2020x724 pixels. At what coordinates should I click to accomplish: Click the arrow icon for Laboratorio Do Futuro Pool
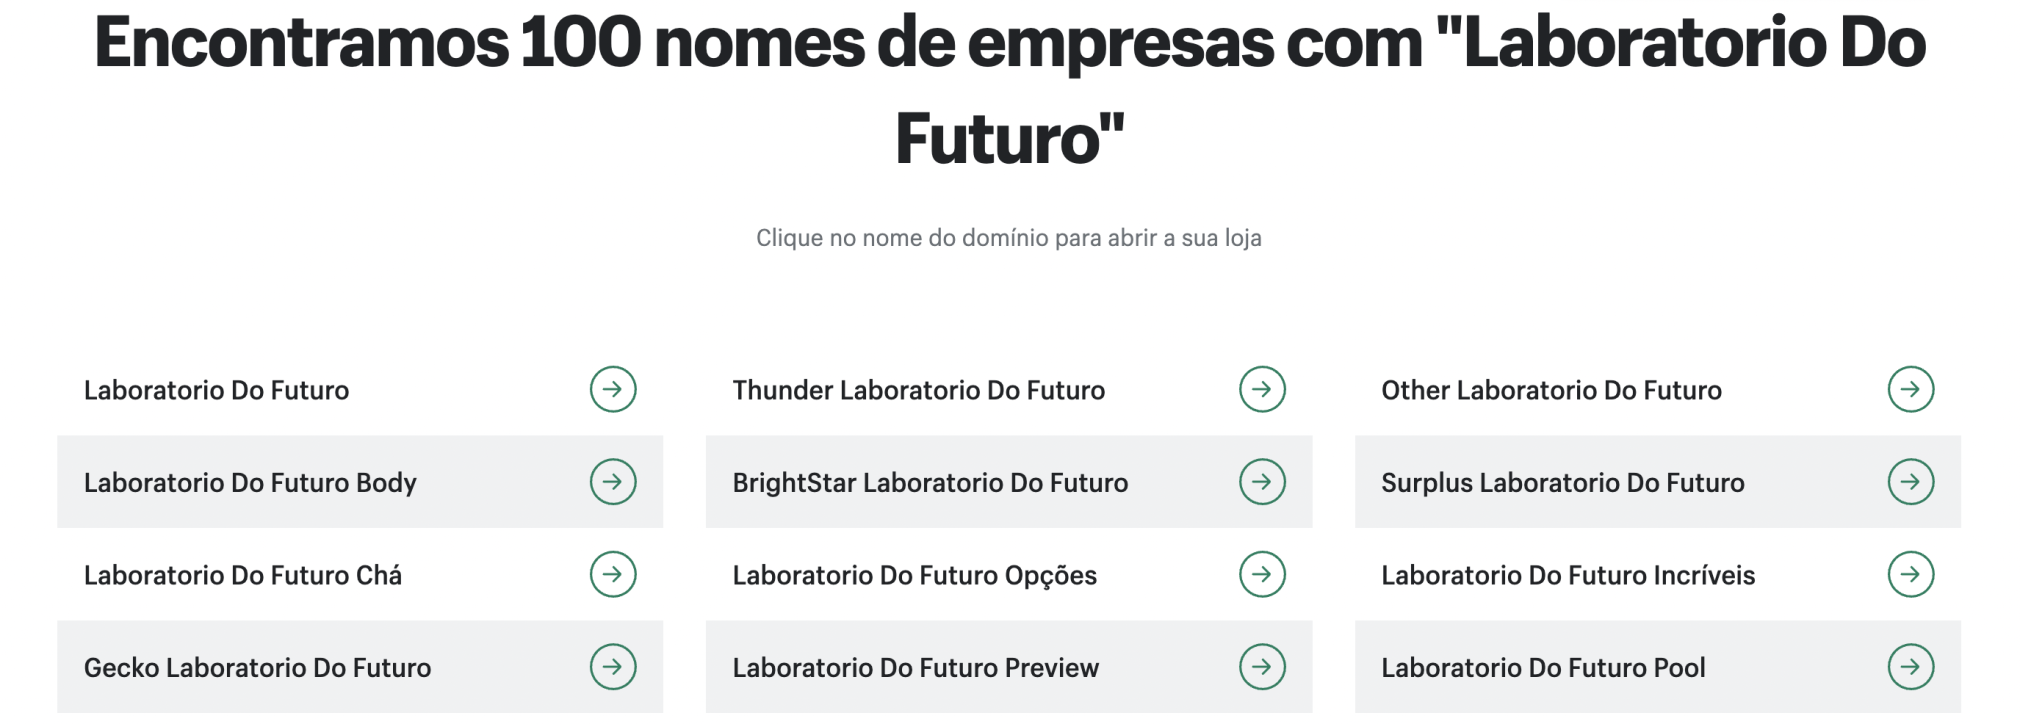point(1911,666)
